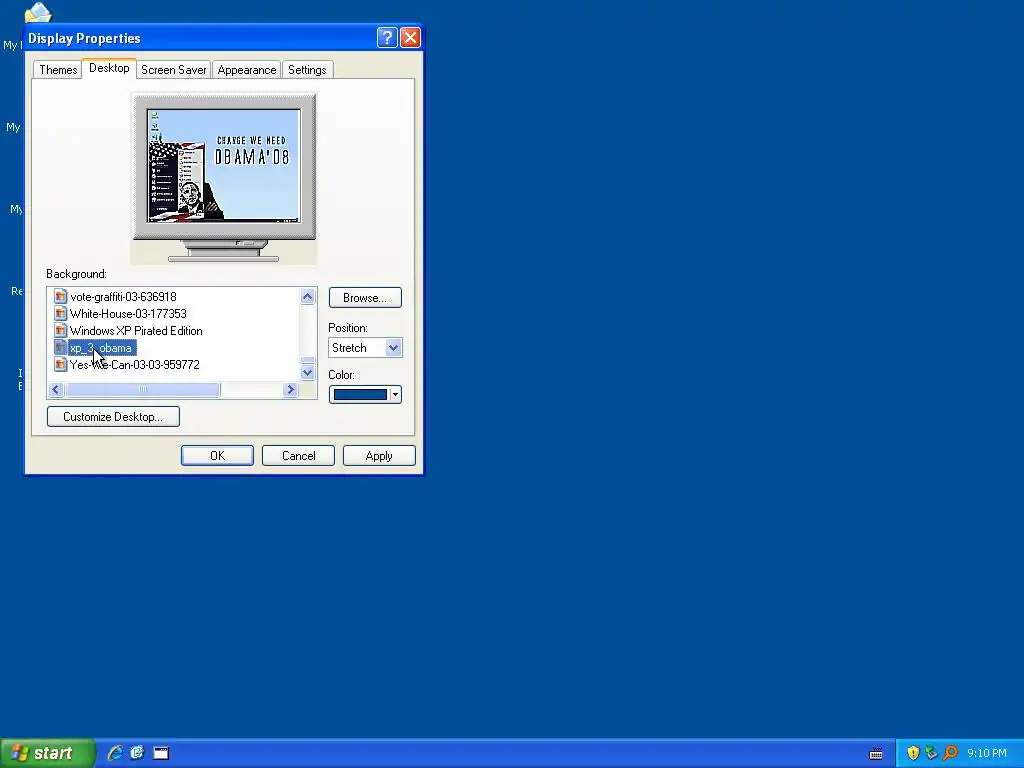Click the Windows XP Pirated Edition file icon
The width and height of the screenshot is (1024, 768).
coord(60,330)
